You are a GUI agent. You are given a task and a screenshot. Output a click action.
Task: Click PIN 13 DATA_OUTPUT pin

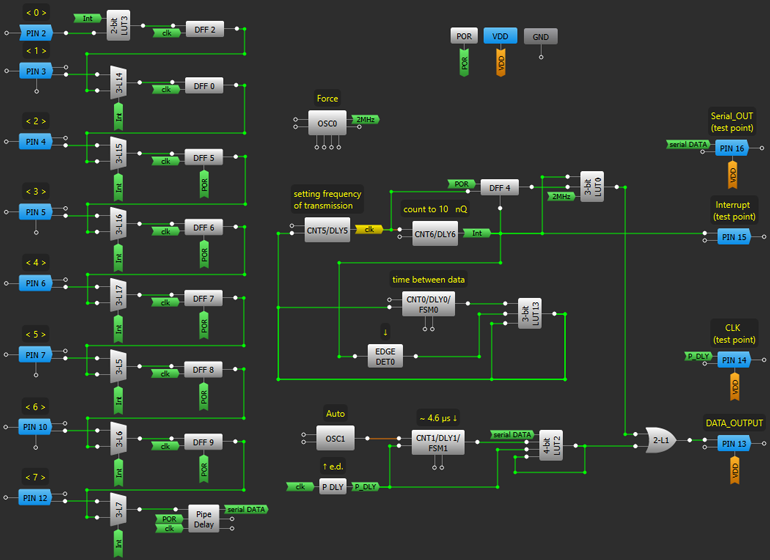click(733, 443)
